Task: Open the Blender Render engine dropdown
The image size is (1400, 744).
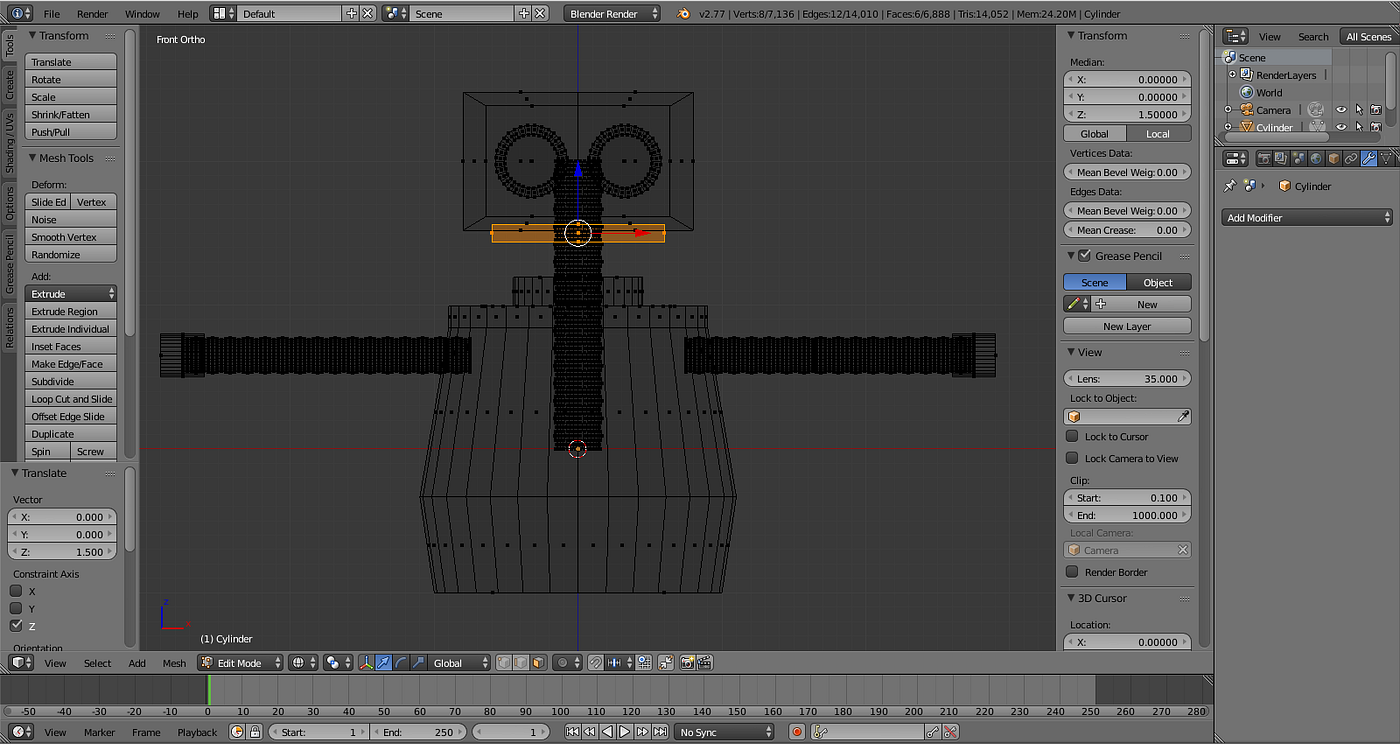Action: pos(613,14)
